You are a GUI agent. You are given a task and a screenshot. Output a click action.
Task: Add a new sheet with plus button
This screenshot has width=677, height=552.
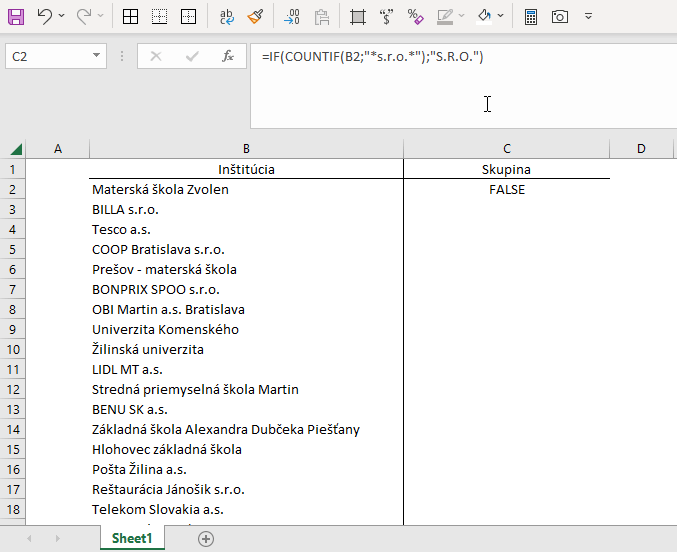(x=206, y=539)
